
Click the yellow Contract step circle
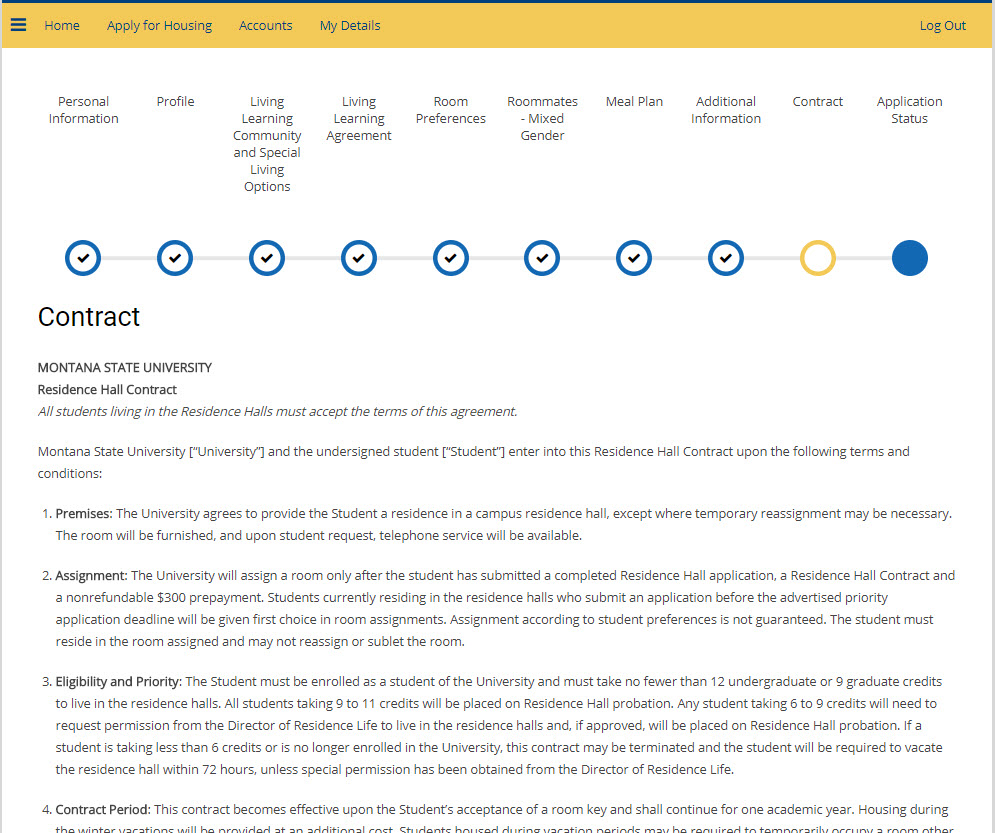click(818, 258)
